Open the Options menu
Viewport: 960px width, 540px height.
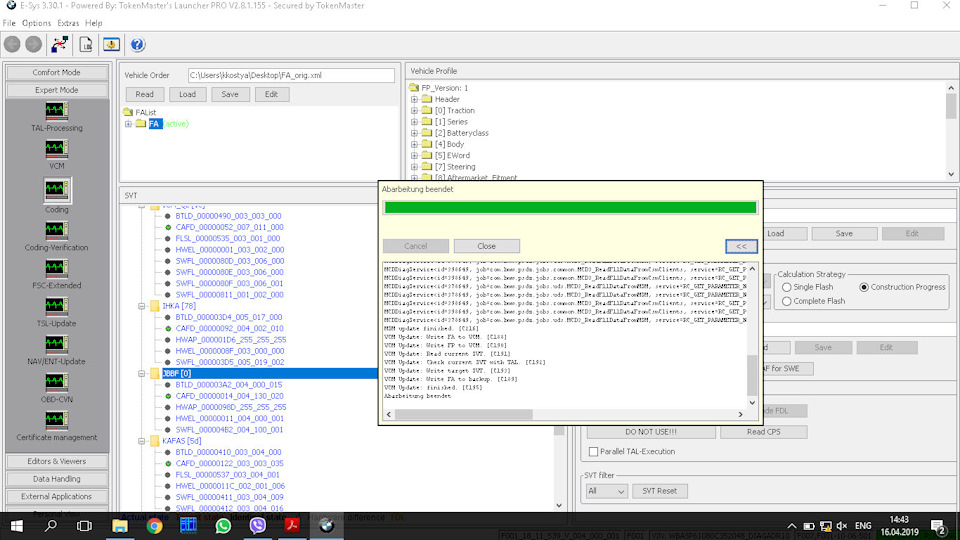(x=36, y=23)
